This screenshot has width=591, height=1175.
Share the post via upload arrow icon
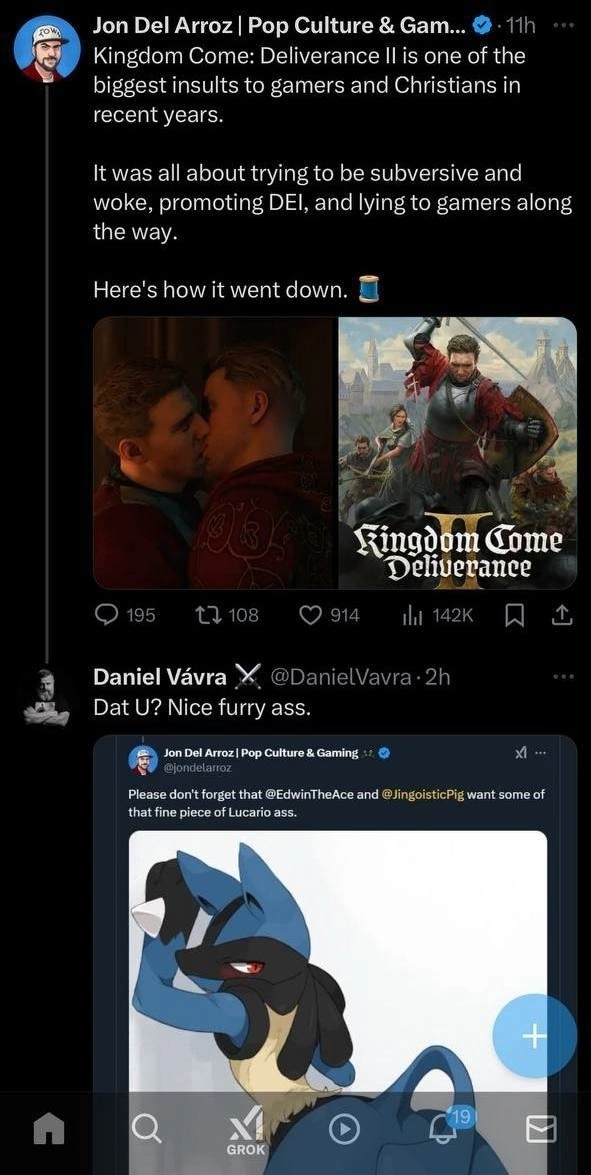pyautogui.click(x=562, y=615)
